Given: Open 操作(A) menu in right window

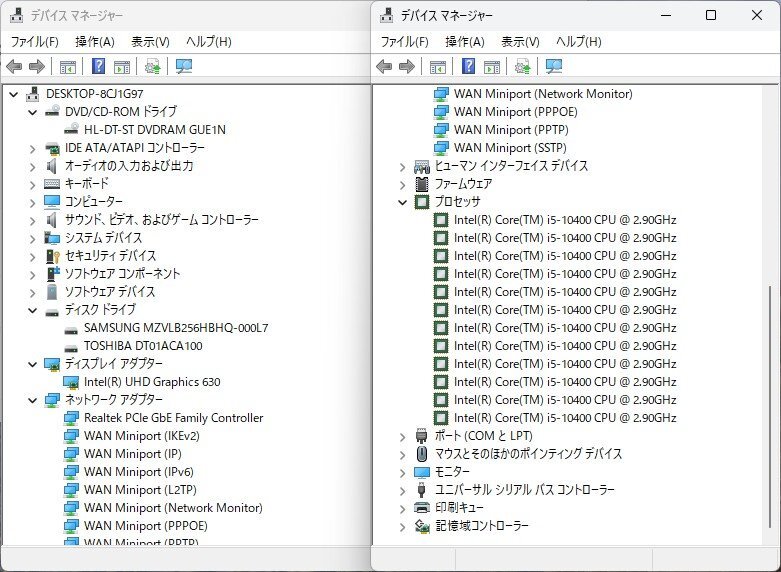Looking at the screenshot, I should [465, 42].
